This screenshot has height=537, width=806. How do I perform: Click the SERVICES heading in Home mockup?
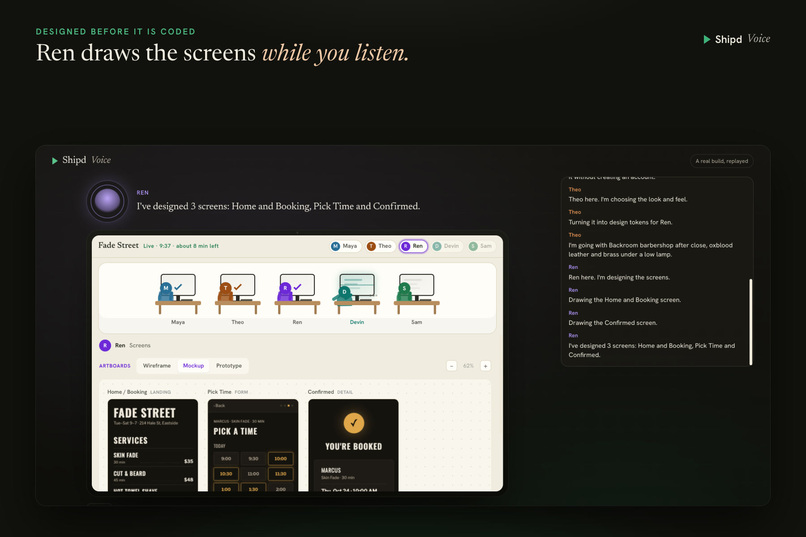click(131, 440)
